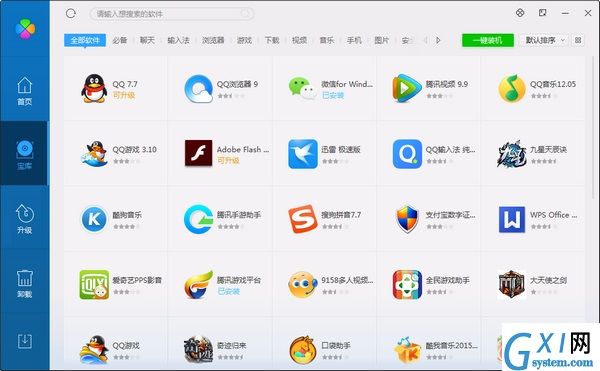600x371 pixels.
Task: Click the feedback window icon in title bar
Action: (543, 13)
